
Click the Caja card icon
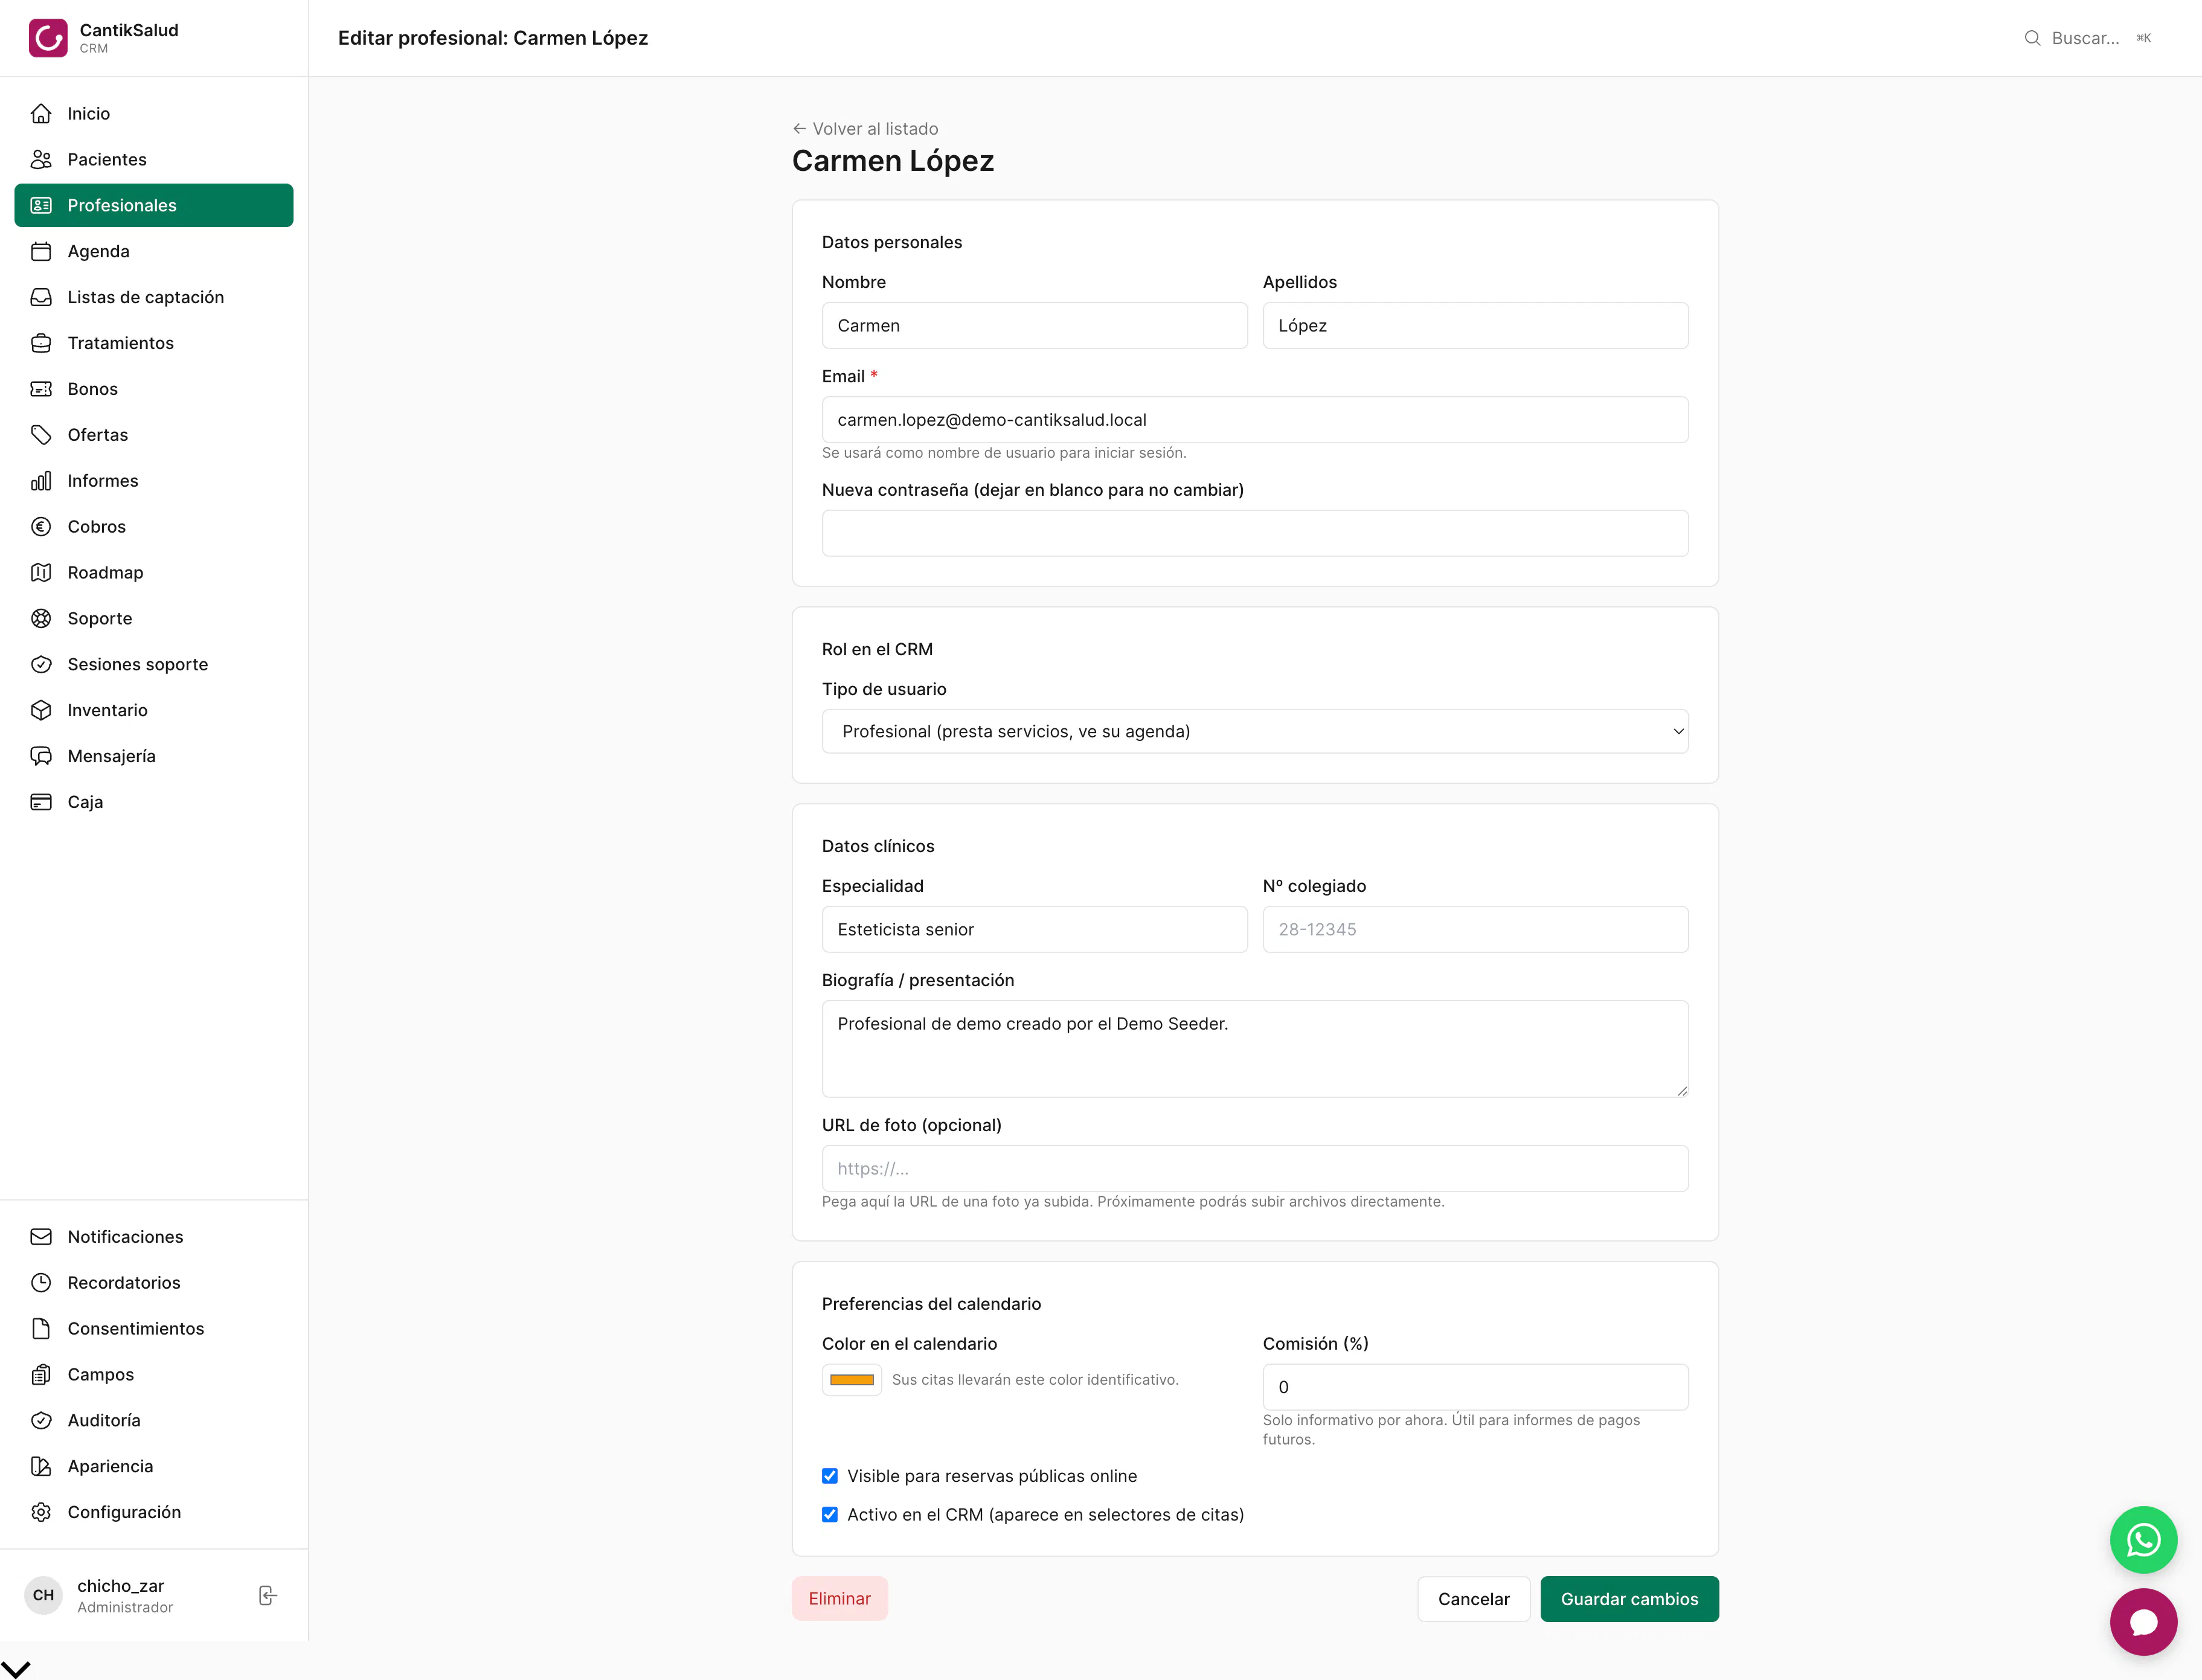(x=41, y=802)
